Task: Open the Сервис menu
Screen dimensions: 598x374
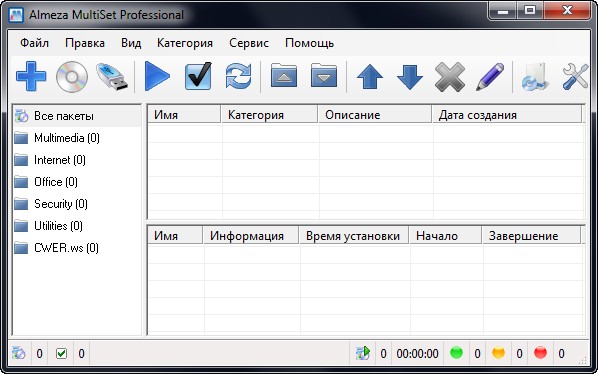Action: (x=249, y=43)
